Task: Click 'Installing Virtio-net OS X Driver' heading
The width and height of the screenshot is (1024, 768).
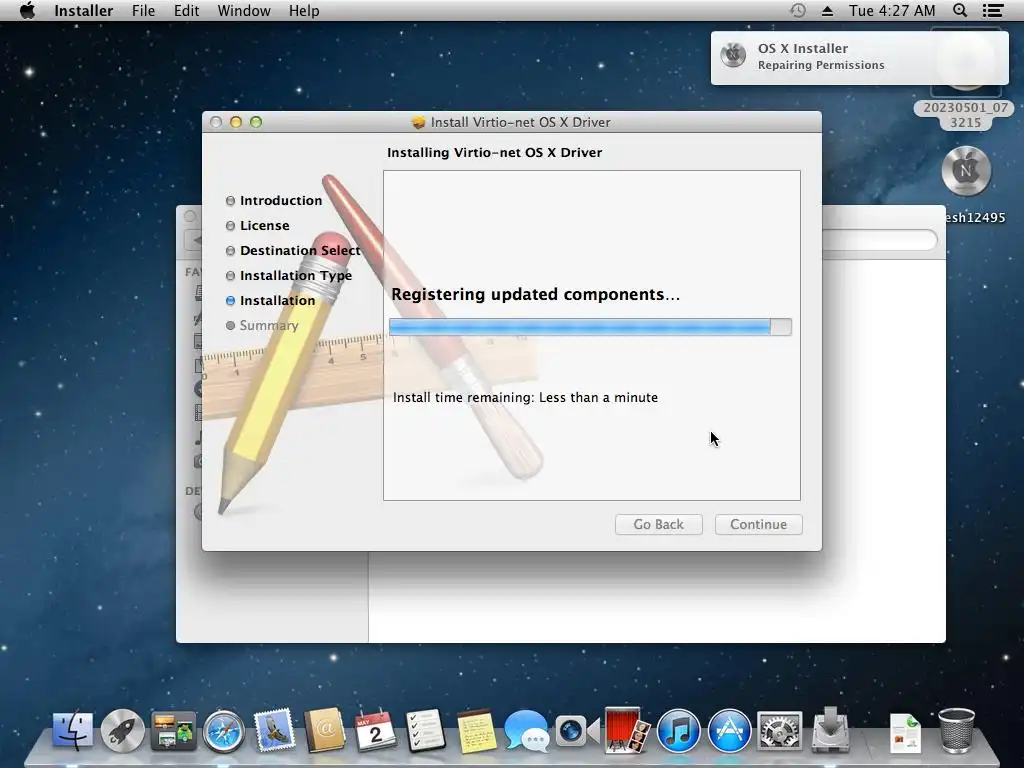Action: click(x=494, y=152)
